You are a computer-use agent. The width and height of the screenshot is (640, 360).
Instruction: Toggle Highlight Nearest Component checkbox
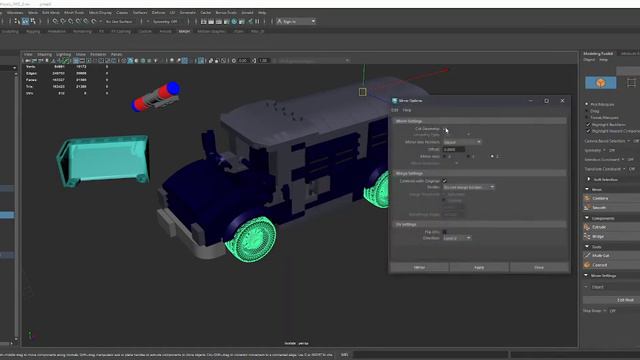coord(589,131)
